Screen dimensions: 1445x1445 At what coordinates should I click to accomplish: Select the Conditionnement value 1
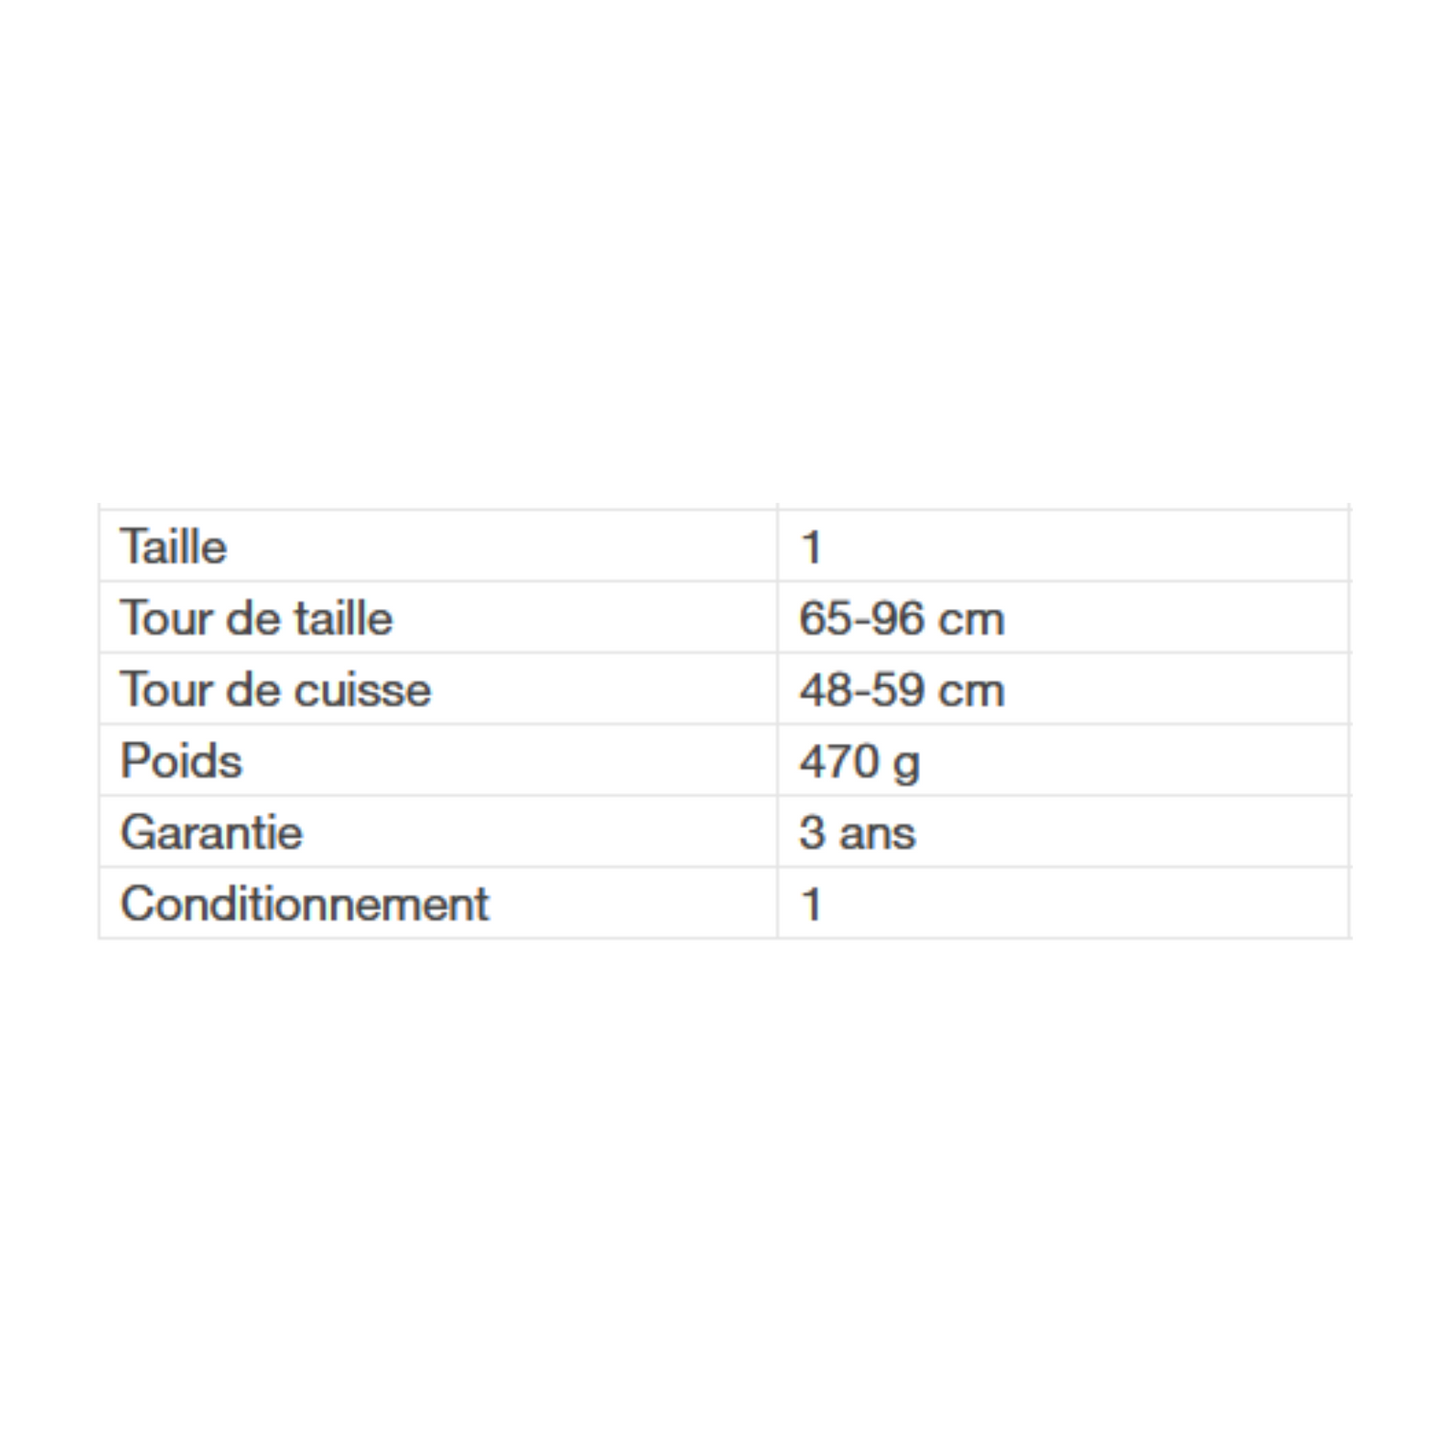tap(811, 904)
